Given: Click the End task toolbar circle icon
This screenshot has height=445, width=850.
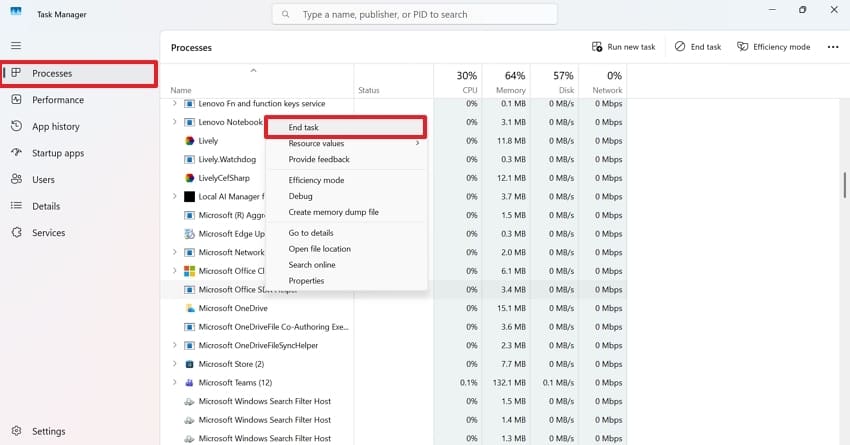Looking at the screenshot, I should [x=680, y=47].
